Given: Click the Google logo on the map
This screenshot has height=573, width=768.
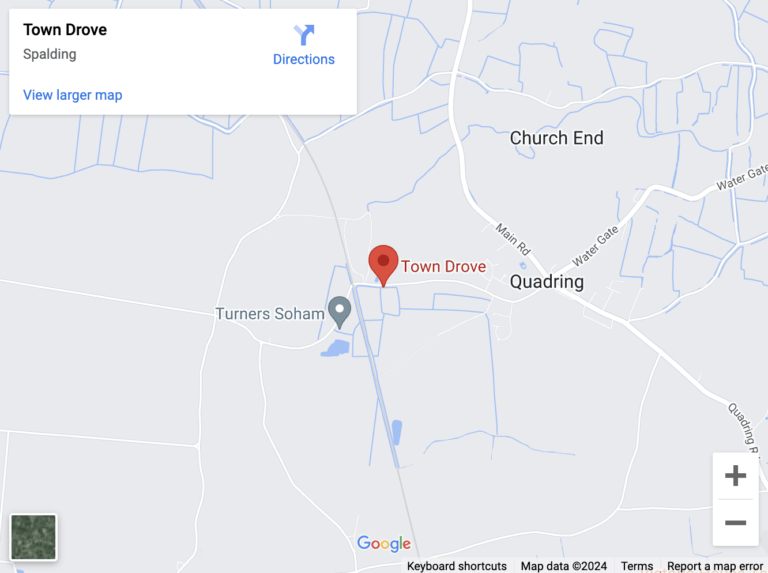Looking at the screenshot, I should tap(384, 544).
